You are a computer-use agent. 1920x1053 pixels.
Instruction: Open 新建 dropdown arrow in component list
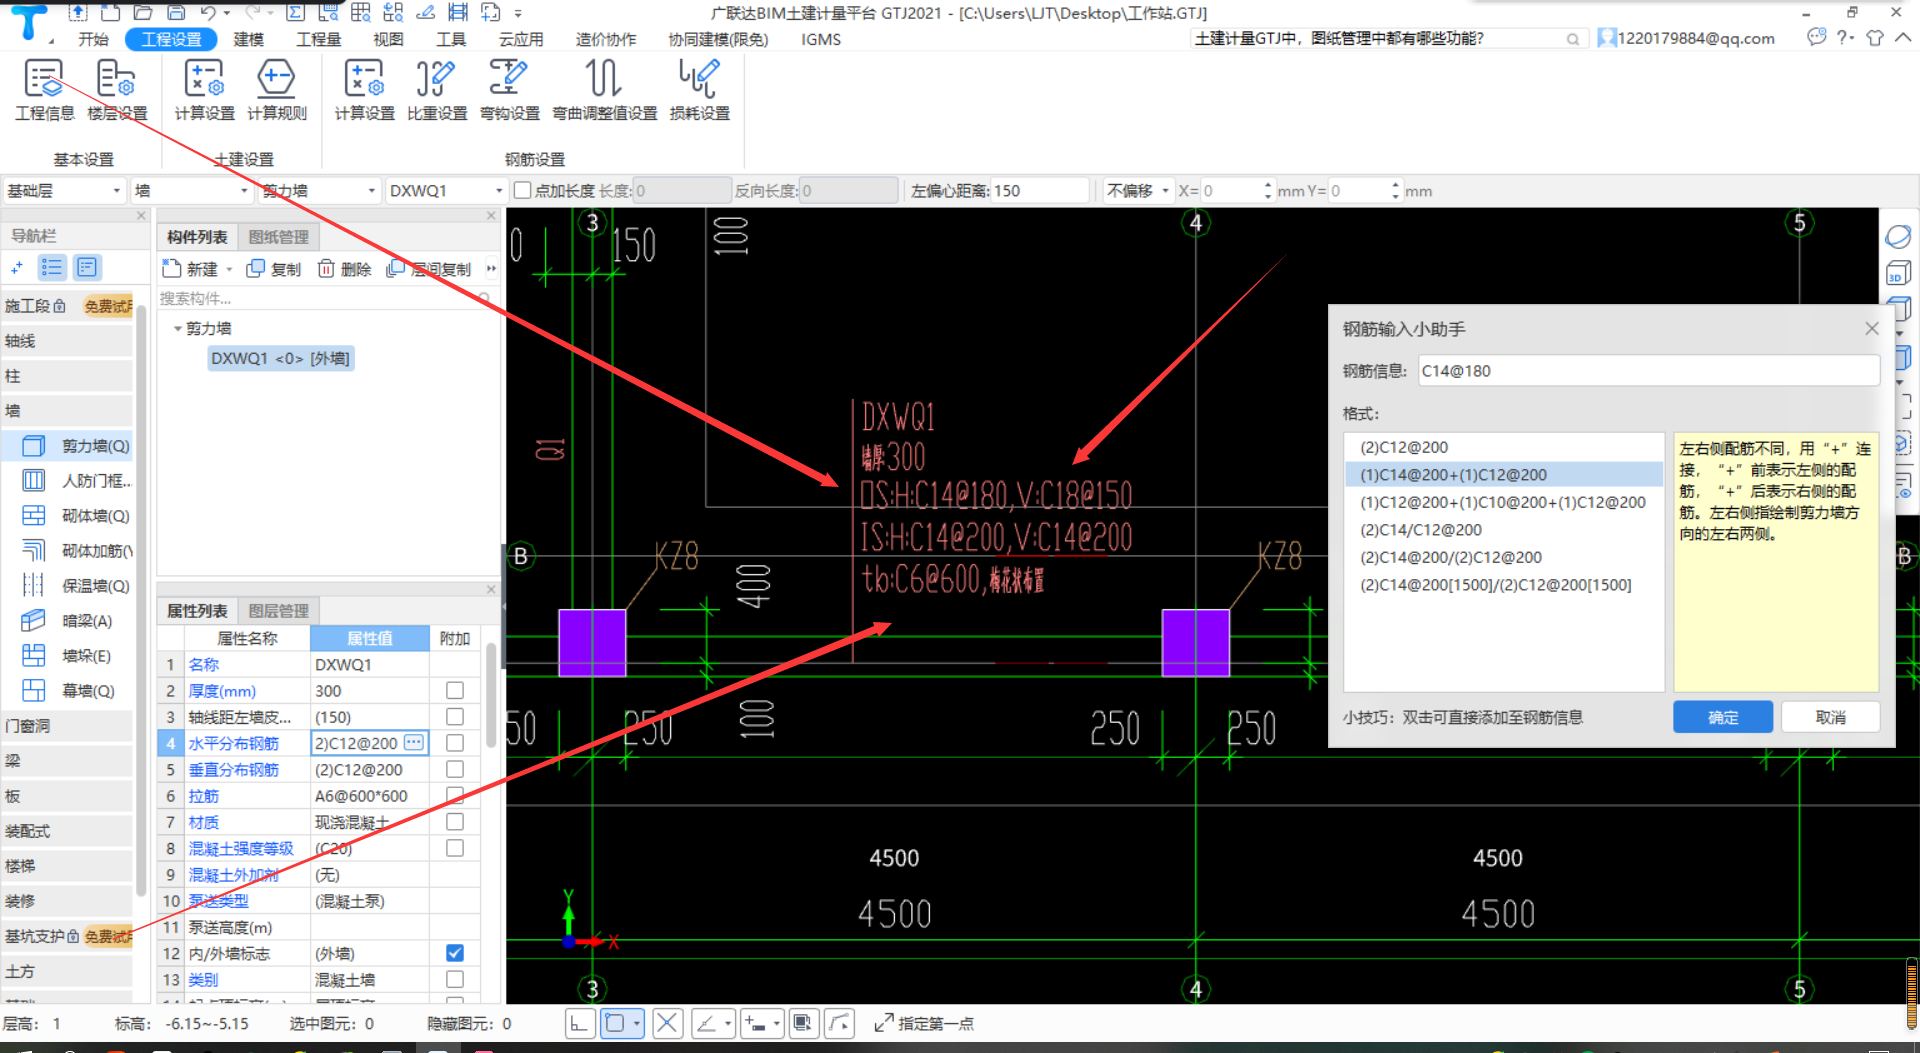point(229,269)
